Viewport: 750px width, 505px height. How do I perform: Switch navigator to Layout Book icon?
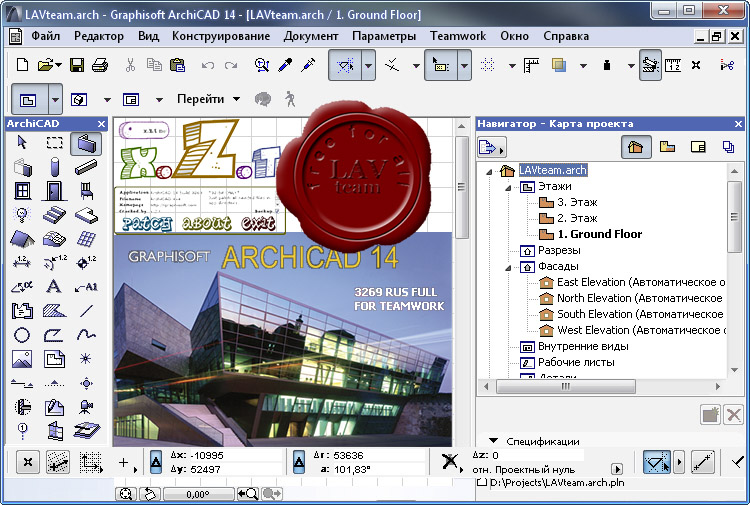[698, 147]
